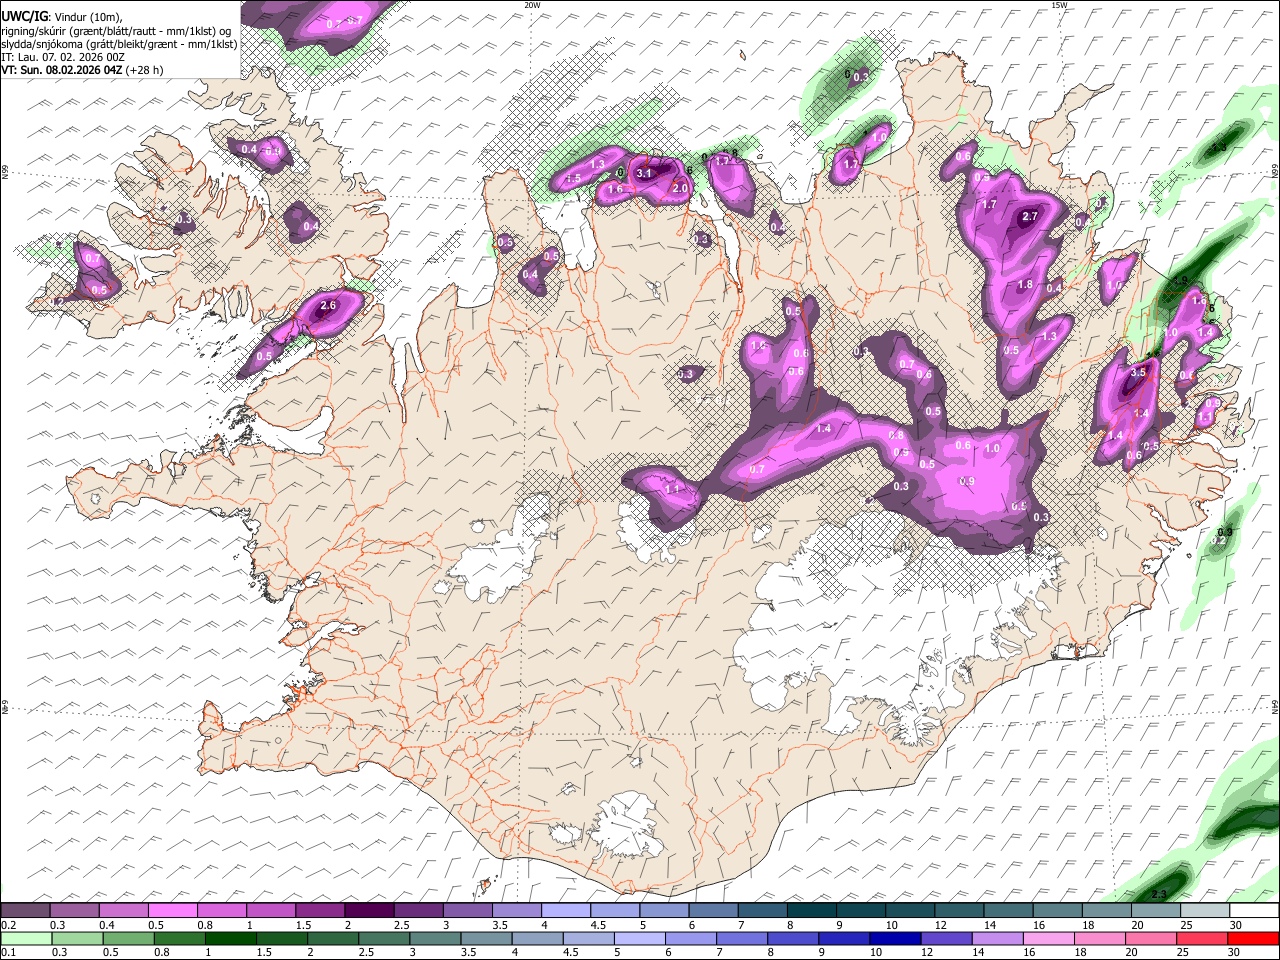Click the "2.3" rain value offshore southeast
The height and width of the screenshot is (960, 1280).
click(1159, 893)
